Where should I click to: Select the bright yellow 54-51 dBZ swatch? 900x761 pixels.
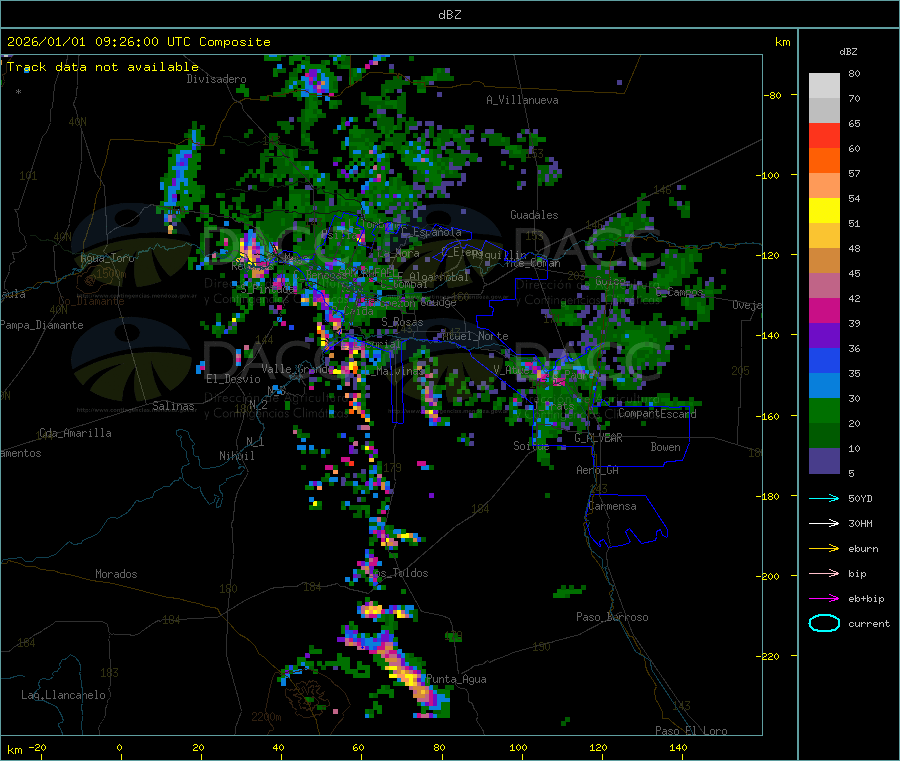[x=824, y=211]
